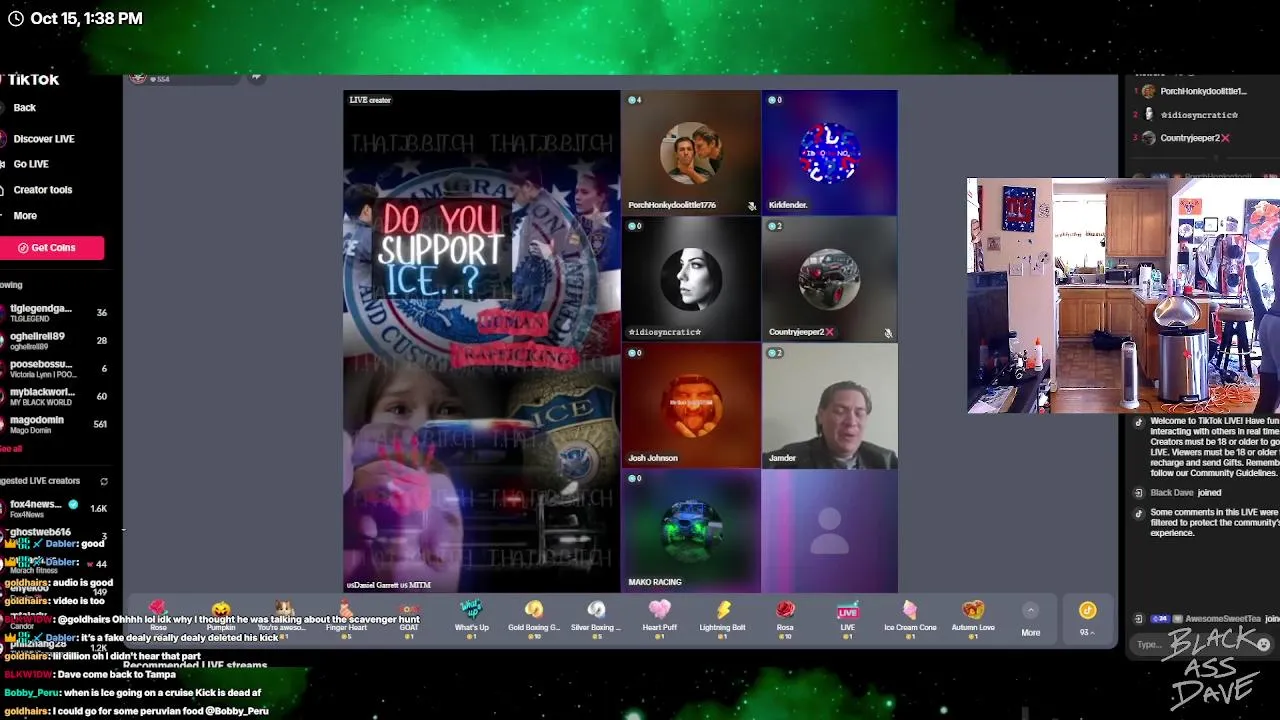Select the PorchHonkydoolittle1776 guest tile
Viewport: 1280px width, 720px height.
[690, 152]
